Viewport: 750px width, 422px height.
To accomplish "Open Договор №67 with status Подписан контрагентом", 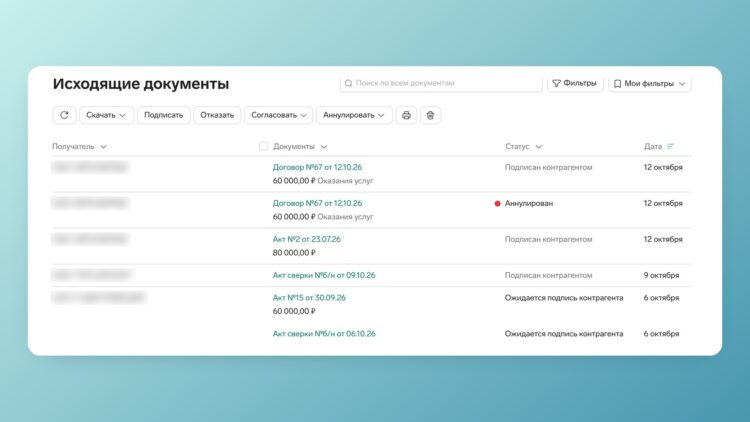I will (x=317, y=167).
